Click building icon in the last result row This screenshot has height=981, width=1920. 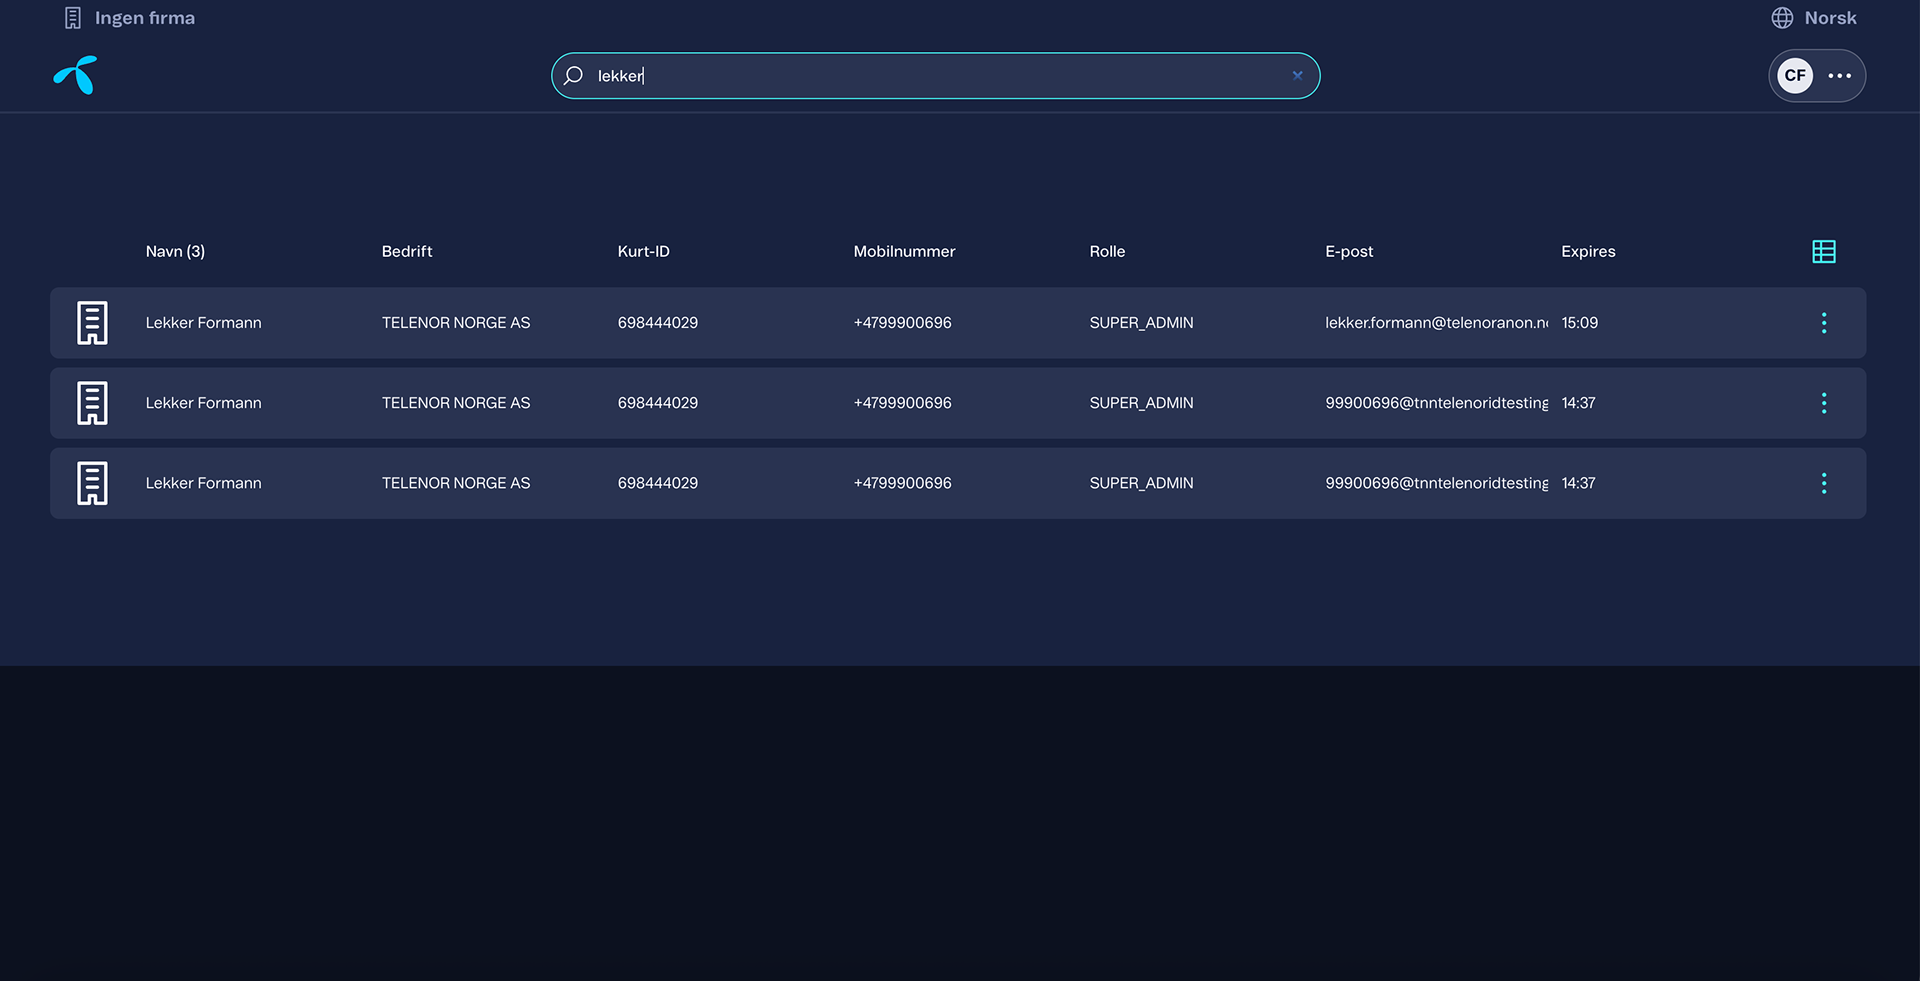point(92,483)
